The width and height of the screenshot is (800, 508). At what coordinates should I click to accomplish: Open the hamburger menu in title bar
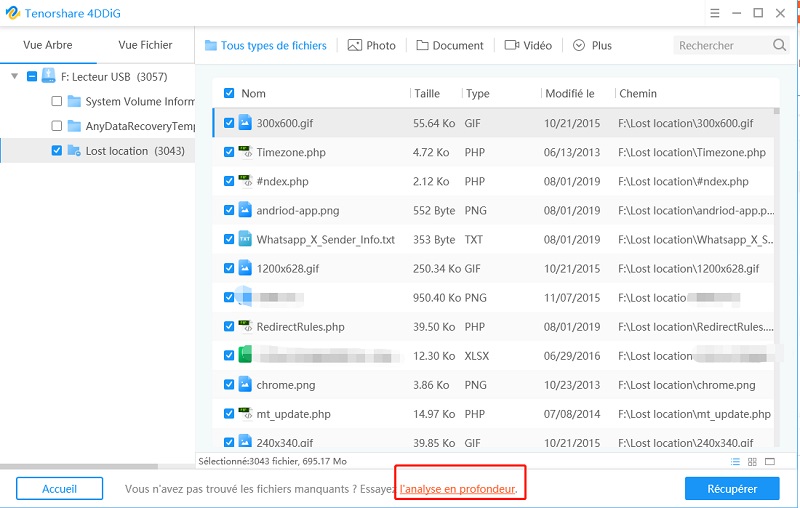coord(715,13)
